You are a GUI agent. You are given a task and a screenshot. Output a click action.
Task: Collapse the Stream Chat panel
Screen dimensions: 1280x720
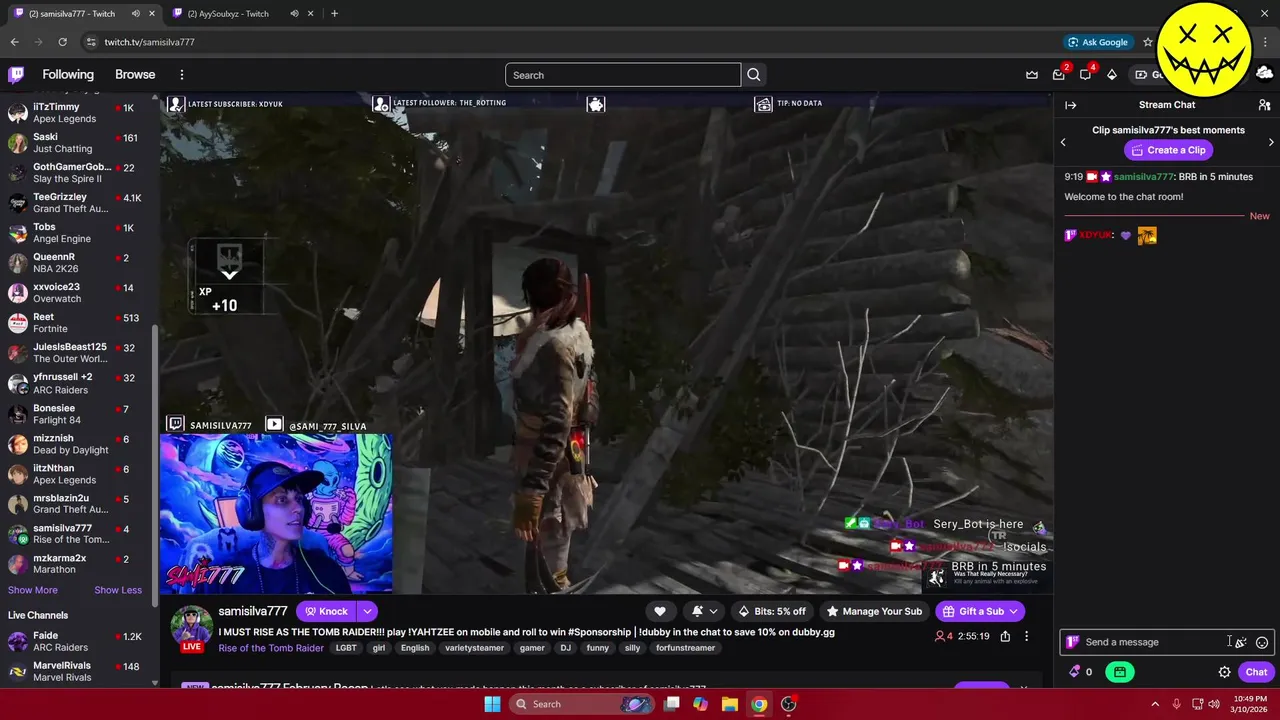pos(1070,105)
